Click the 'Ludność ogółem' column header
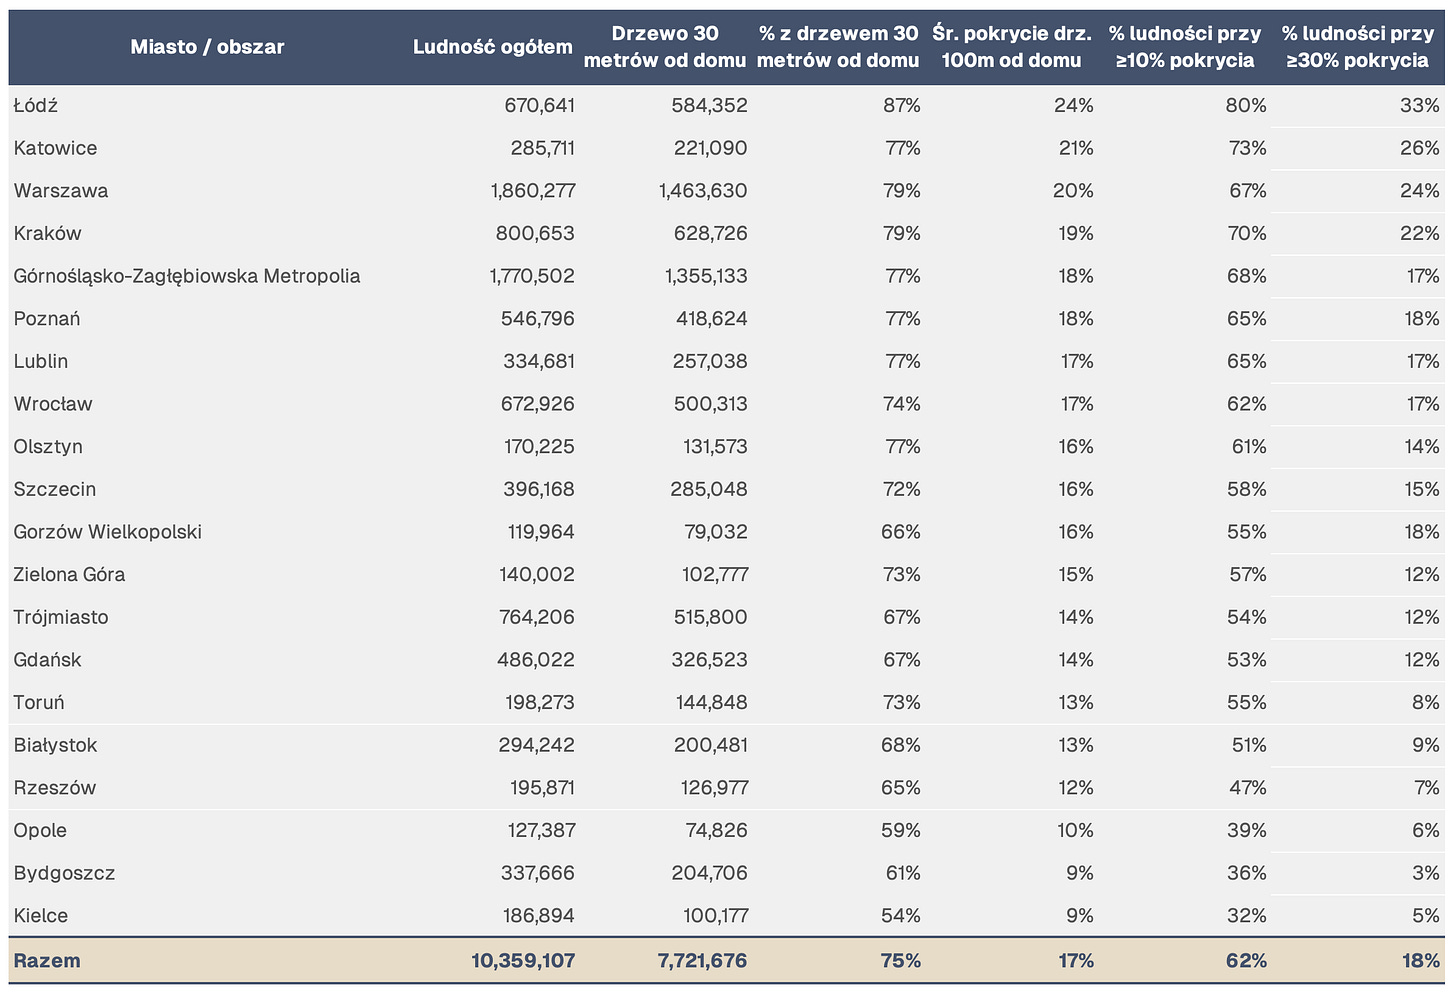 point(493,47)
